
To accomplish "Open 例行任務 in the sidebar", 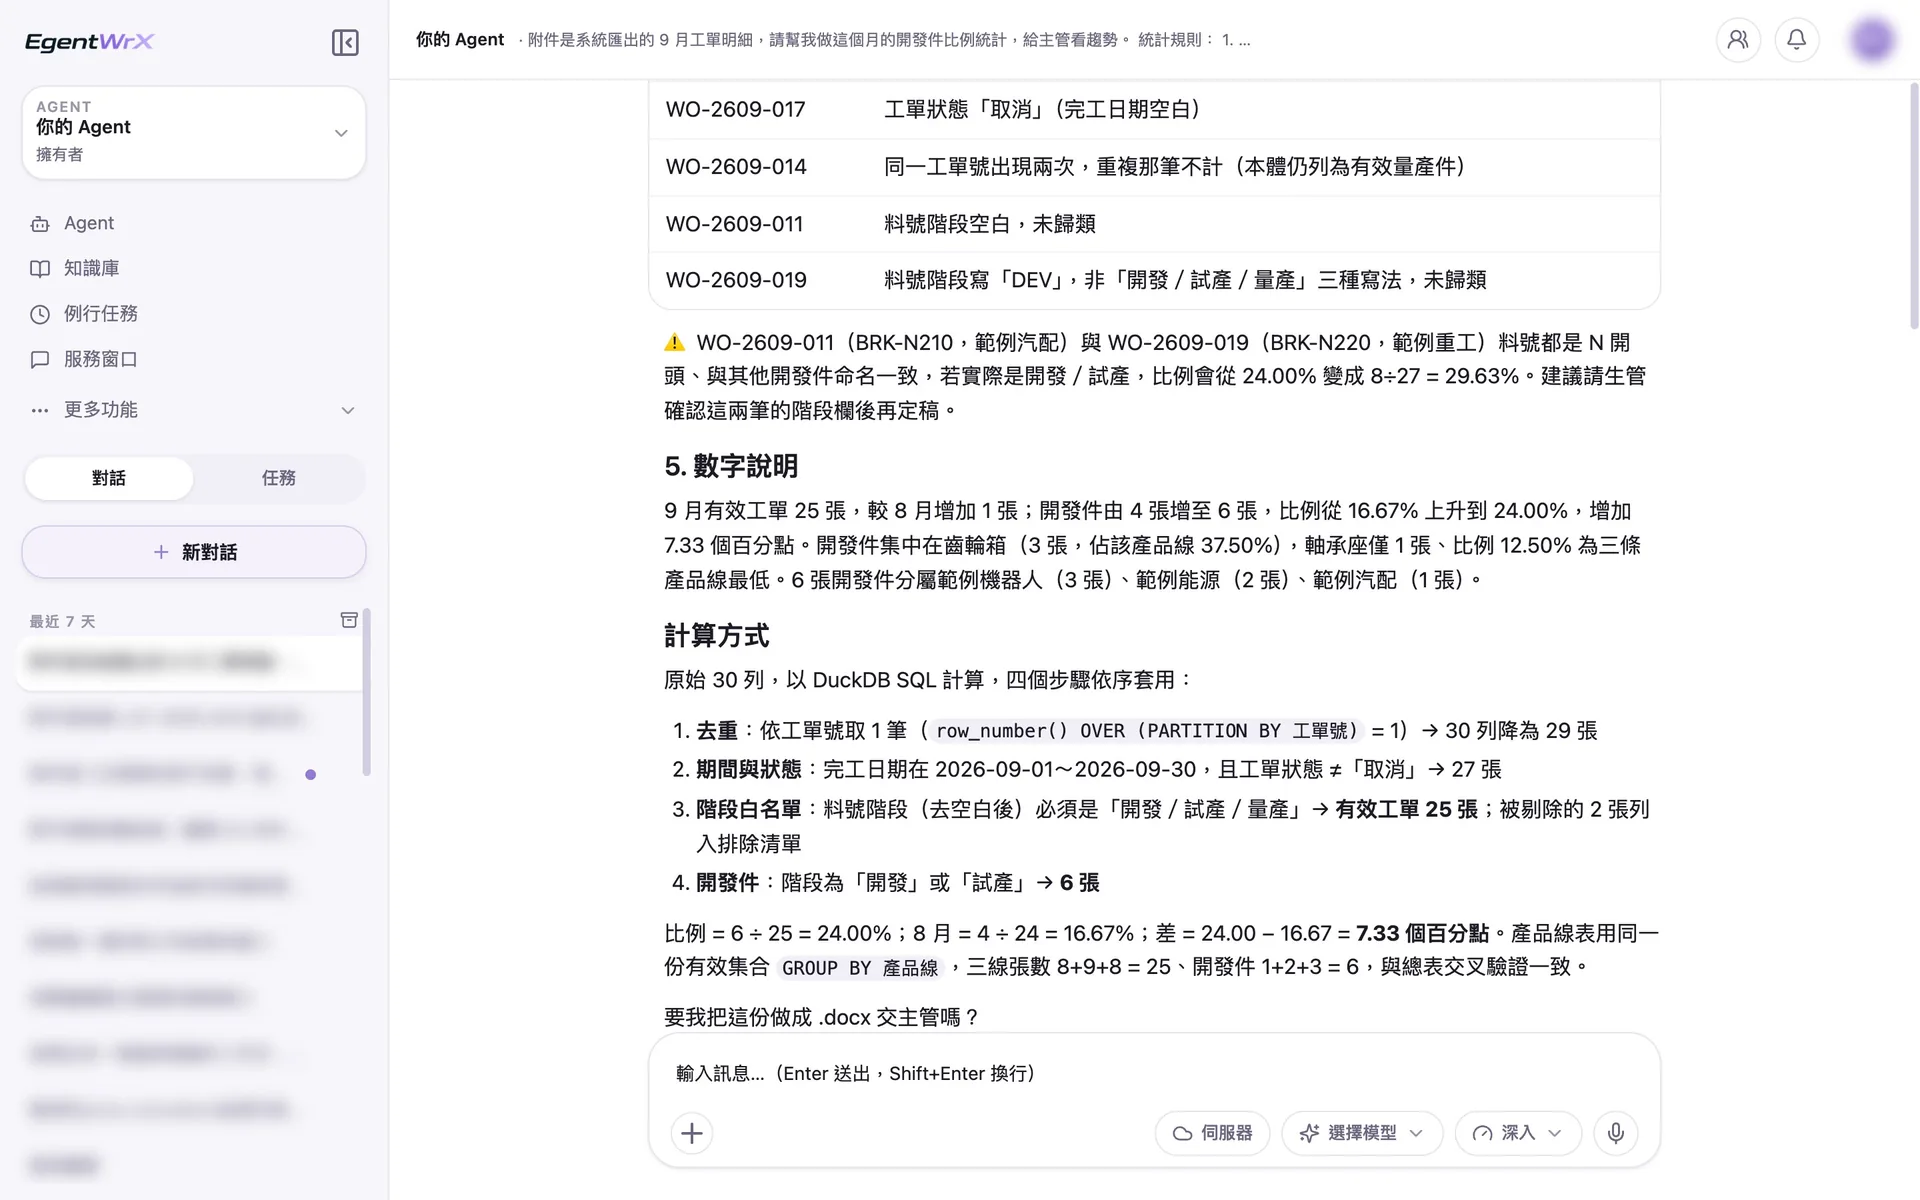I will pos(193,314).
